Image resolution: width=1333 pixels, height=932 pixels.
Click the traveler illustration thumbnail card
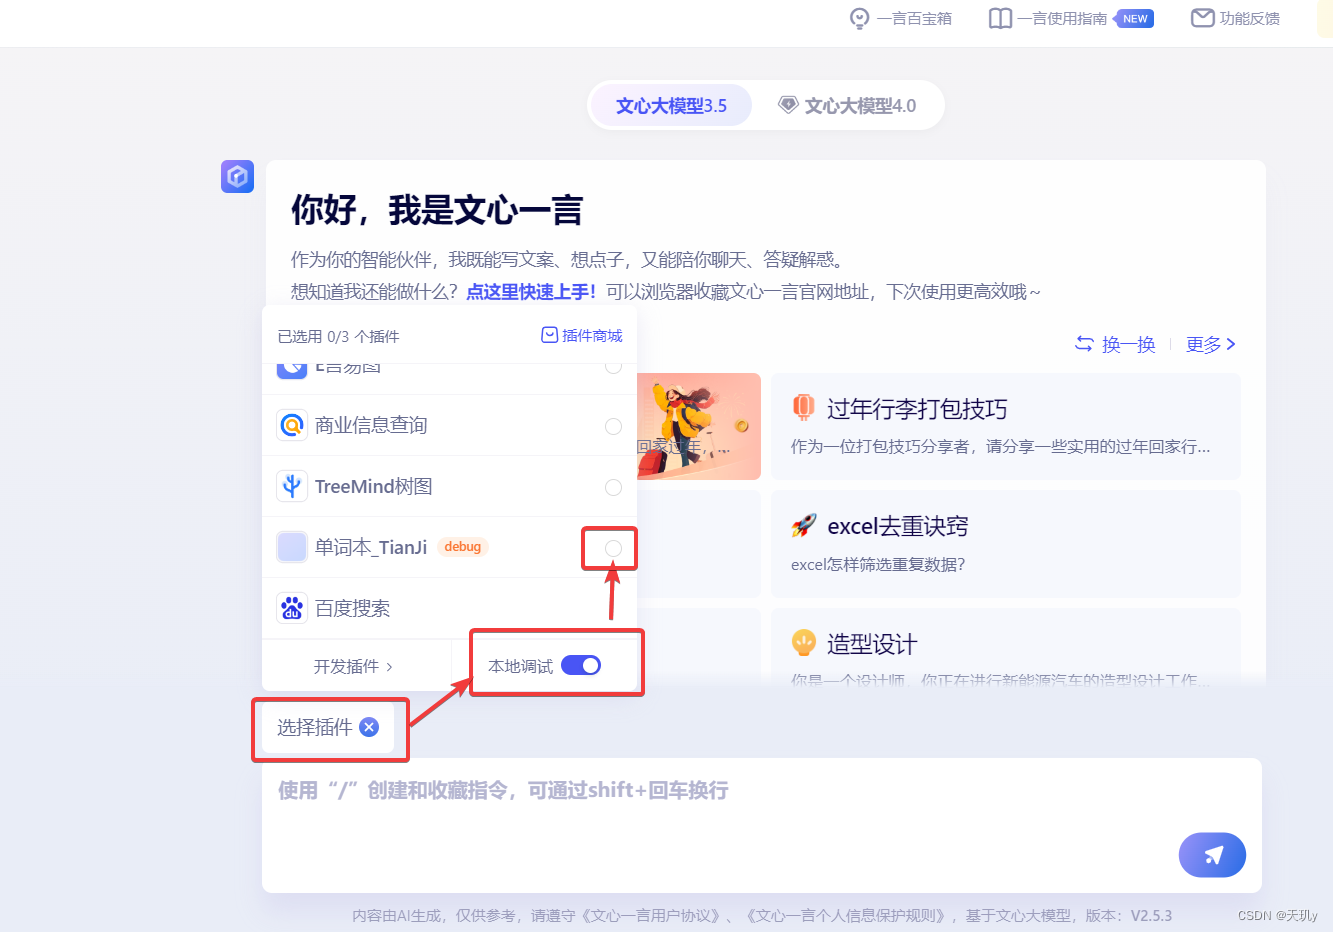click(x=698, y=426)
